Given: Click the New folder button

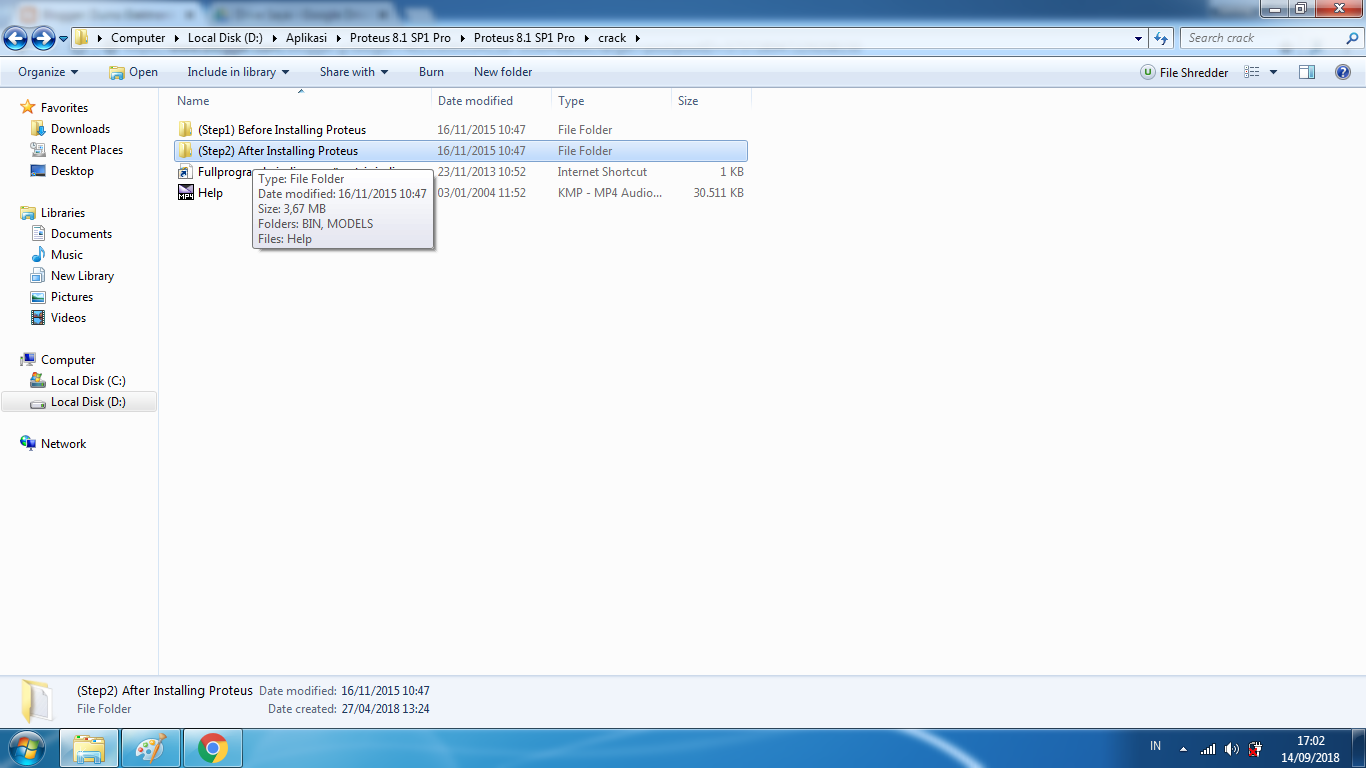Looking at the screenshot, I should (503, 72).
